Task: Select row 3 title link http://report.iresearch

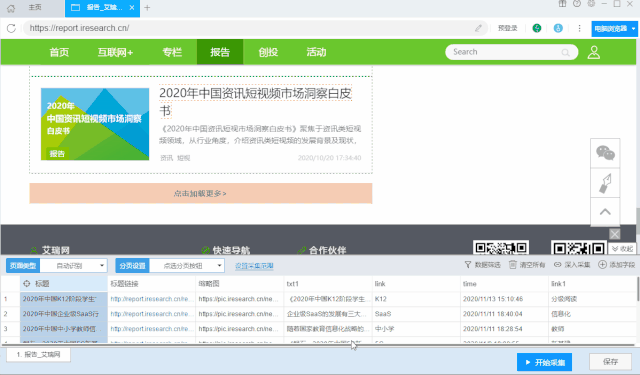Action: pos(152,328)
